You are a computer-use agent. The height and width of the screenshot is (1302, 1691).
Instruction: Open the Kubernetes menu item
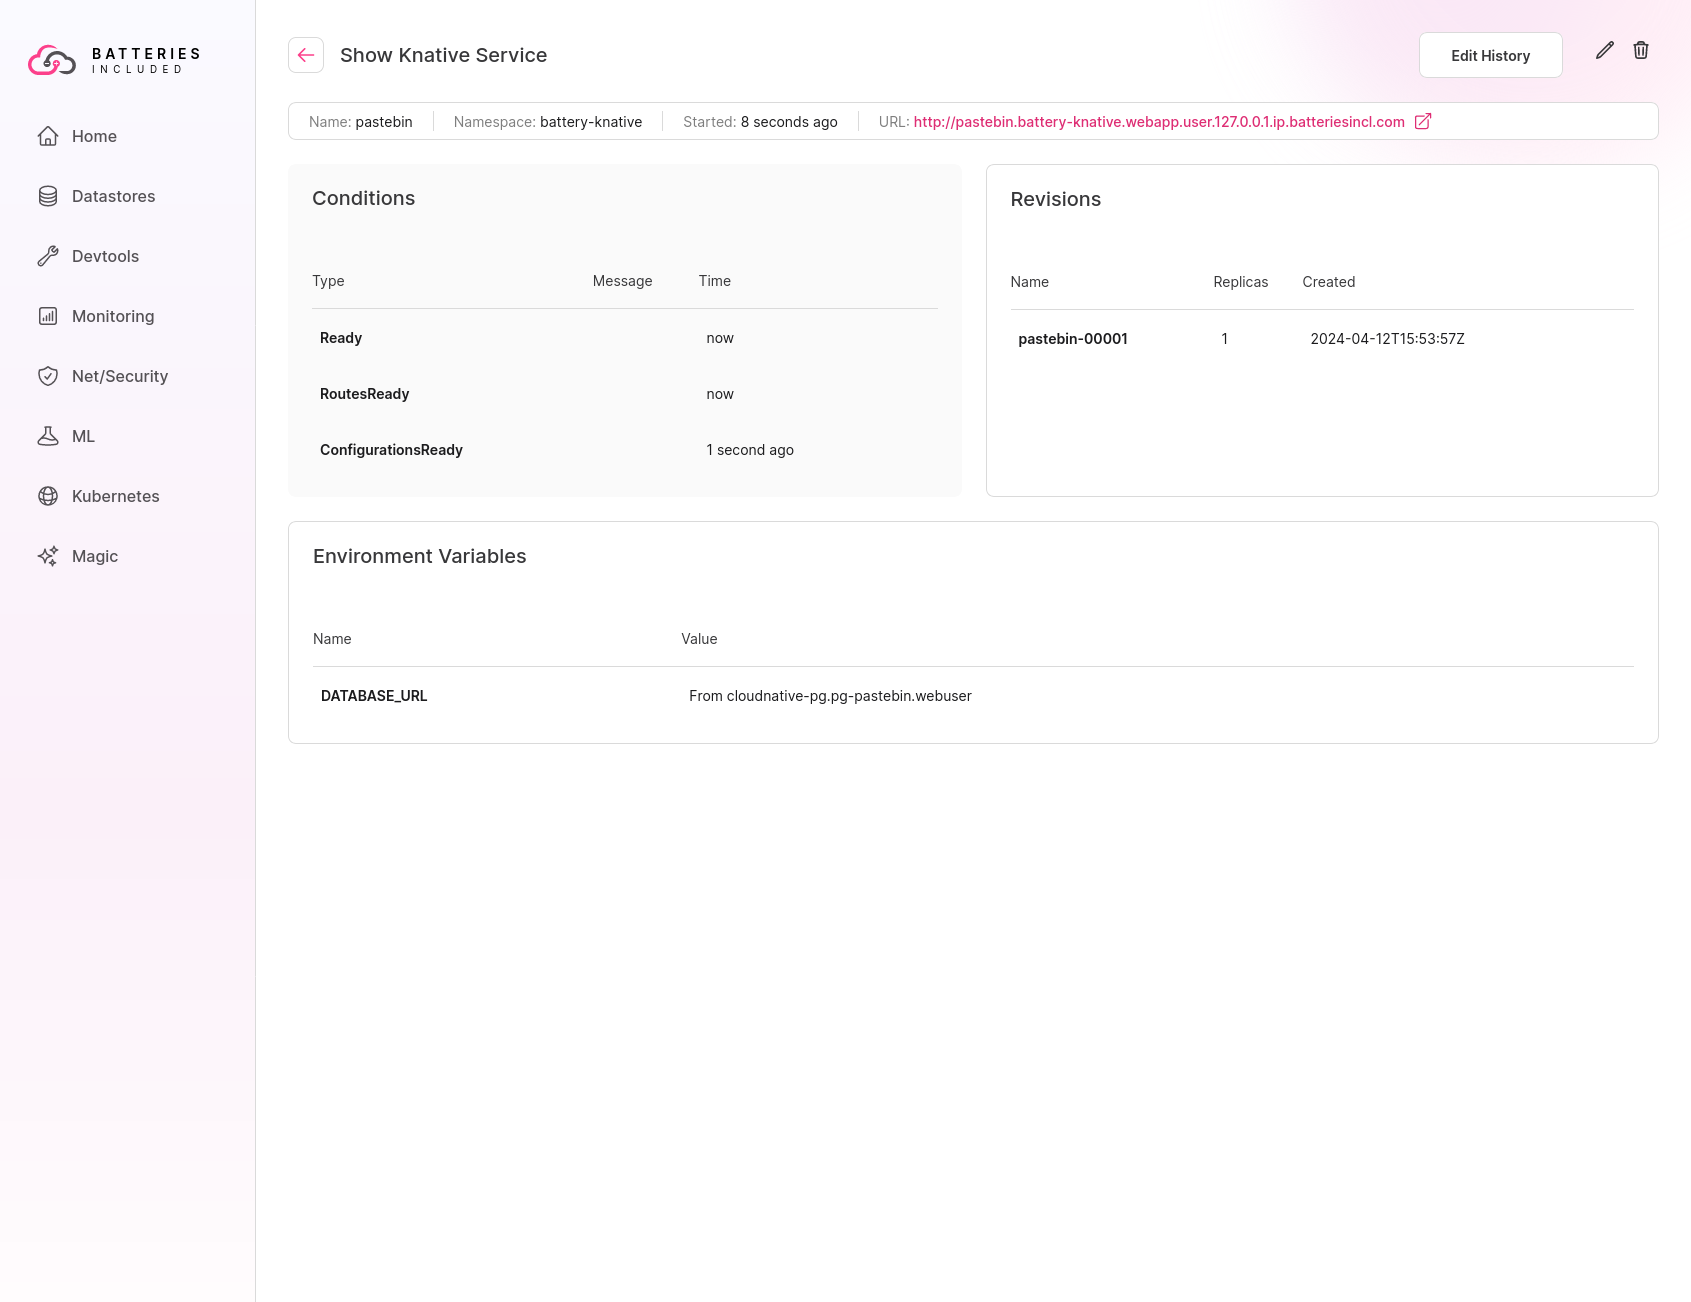click(x=115, y=496)
